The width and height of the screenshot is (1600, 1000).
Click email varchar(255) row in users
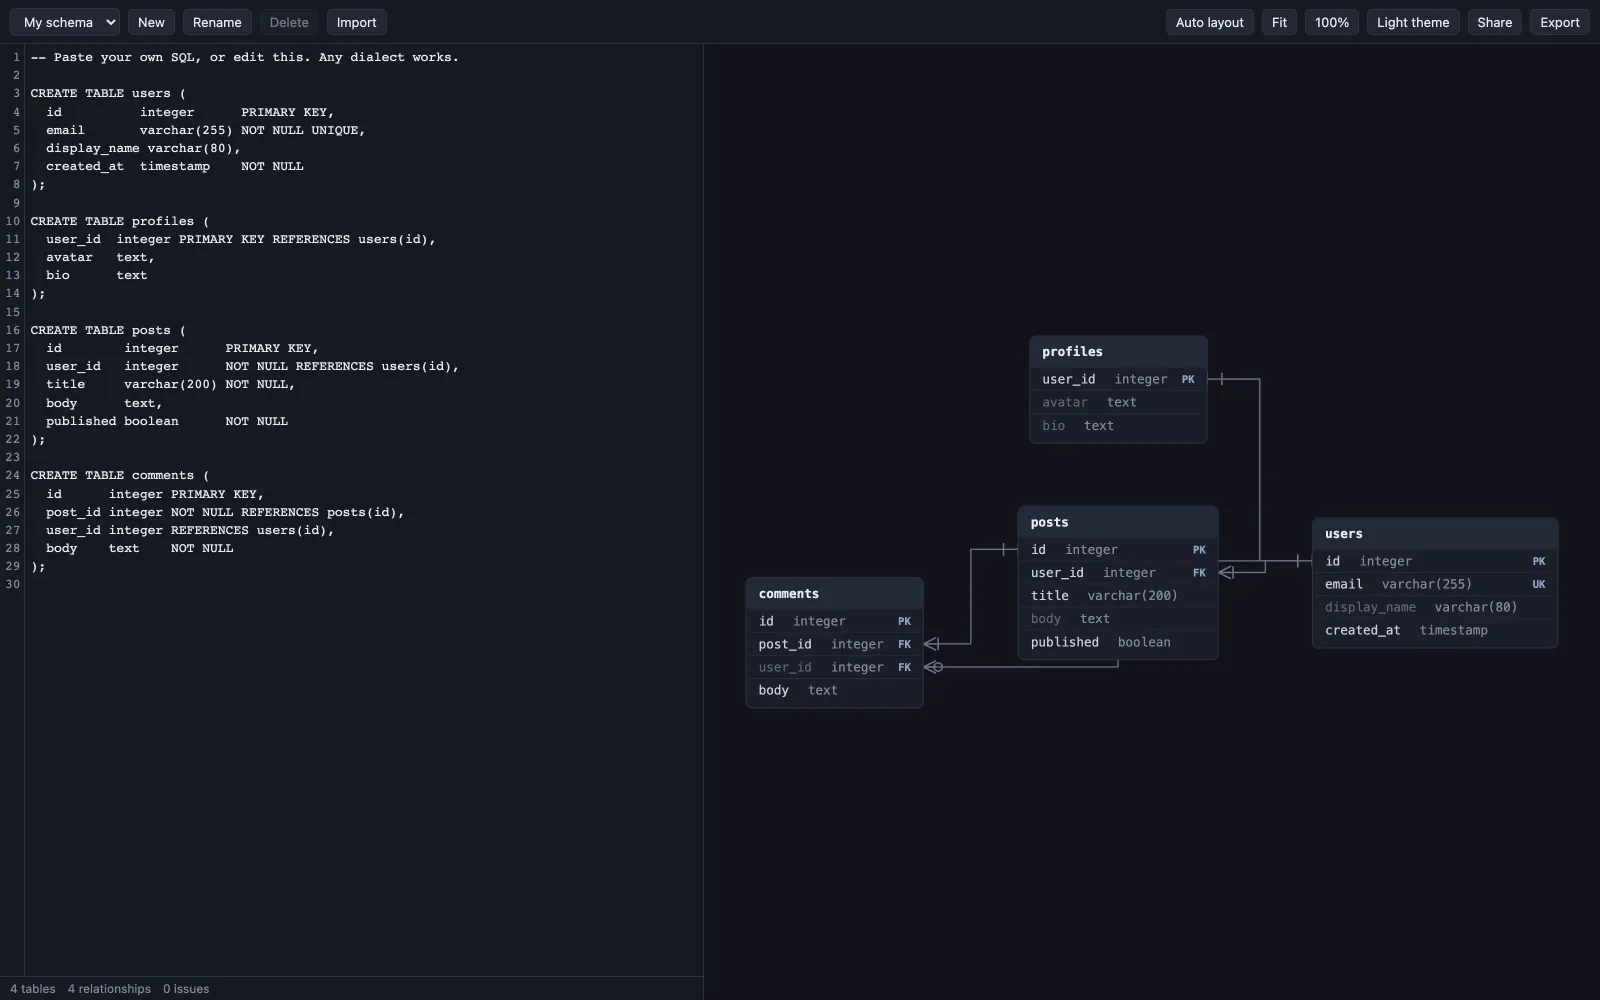point(1435,584)
